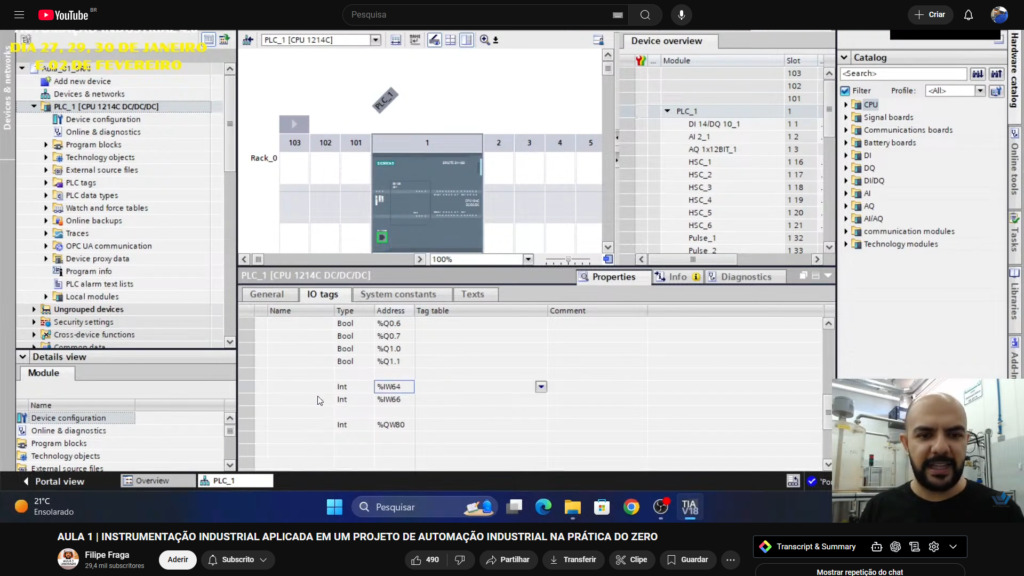Open the YouTube hamburger guide menu
This screenshot has height=576, width=1024.
19,14
